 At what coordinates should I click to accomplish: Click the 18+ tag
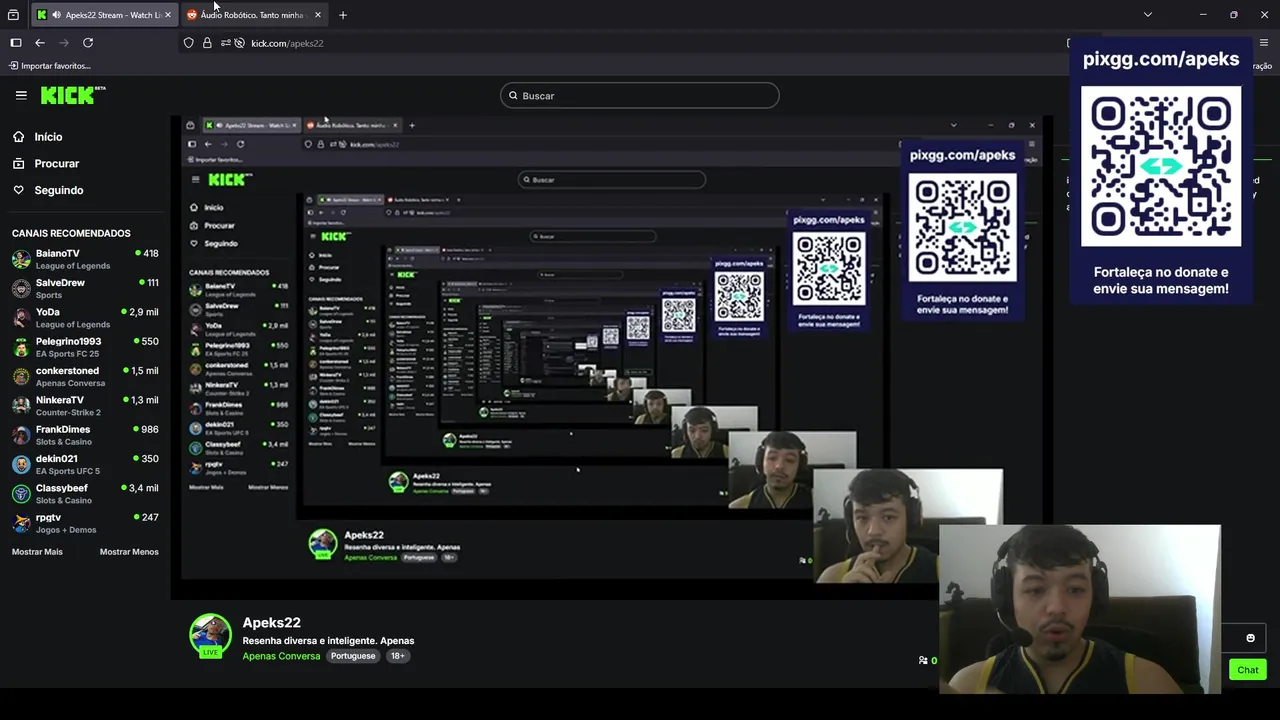point(397,656)
